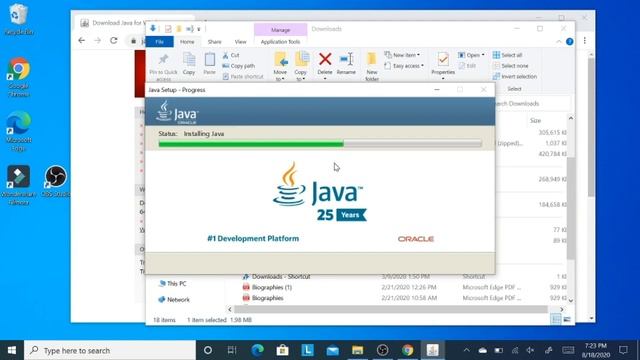Switch to the Share ribbon tab
Screen dimensions: 640x360
point(214,42)
